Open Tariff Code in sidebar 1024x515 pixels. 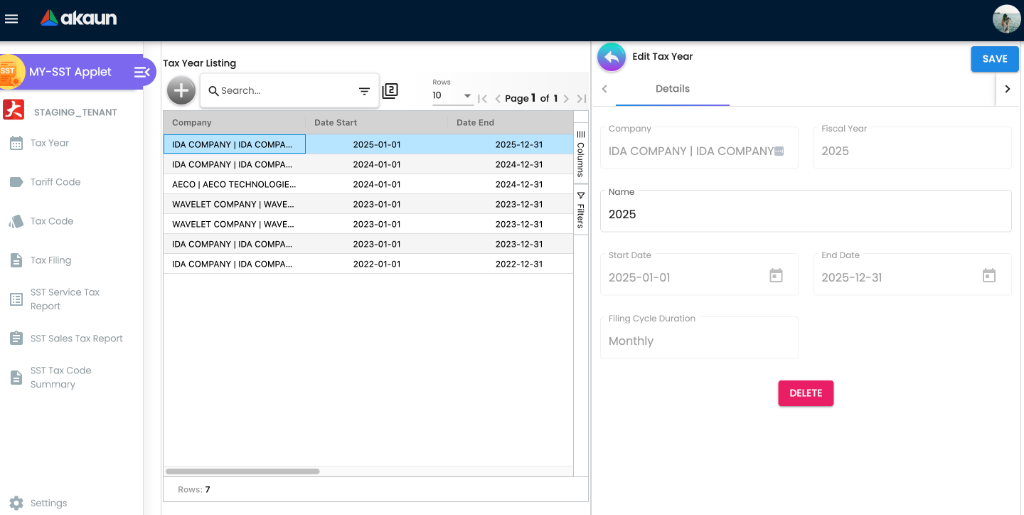55,182
